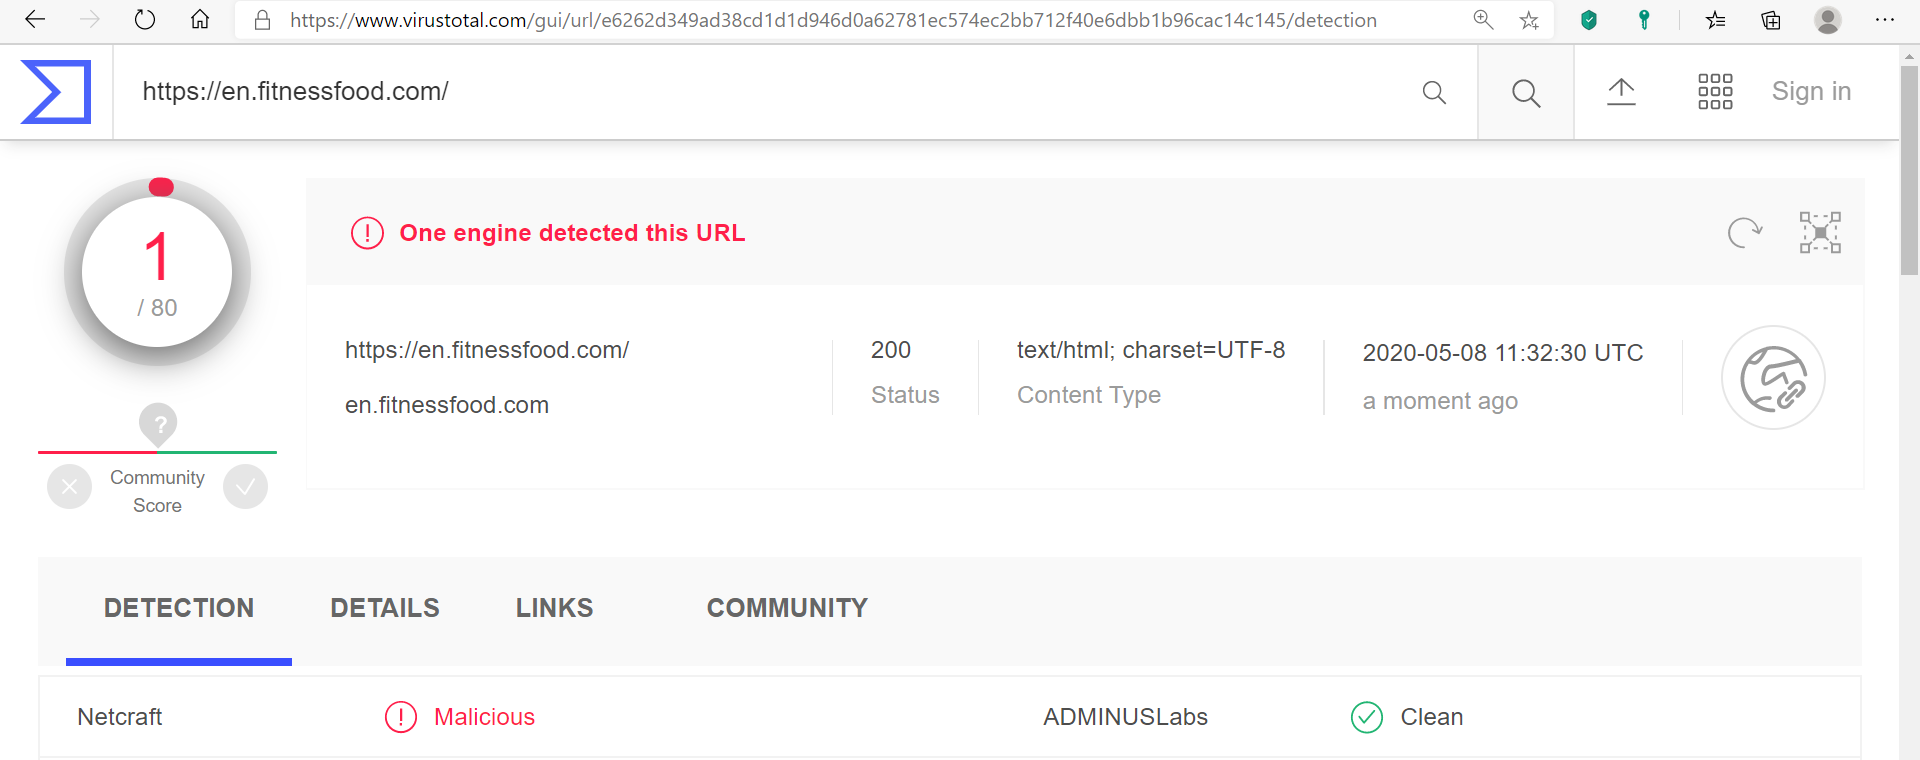The width and height of the screenshot is (1920, 760).
Task: Reanalyze the URL with refresh icon
Action: click(x=1744, y=233)
